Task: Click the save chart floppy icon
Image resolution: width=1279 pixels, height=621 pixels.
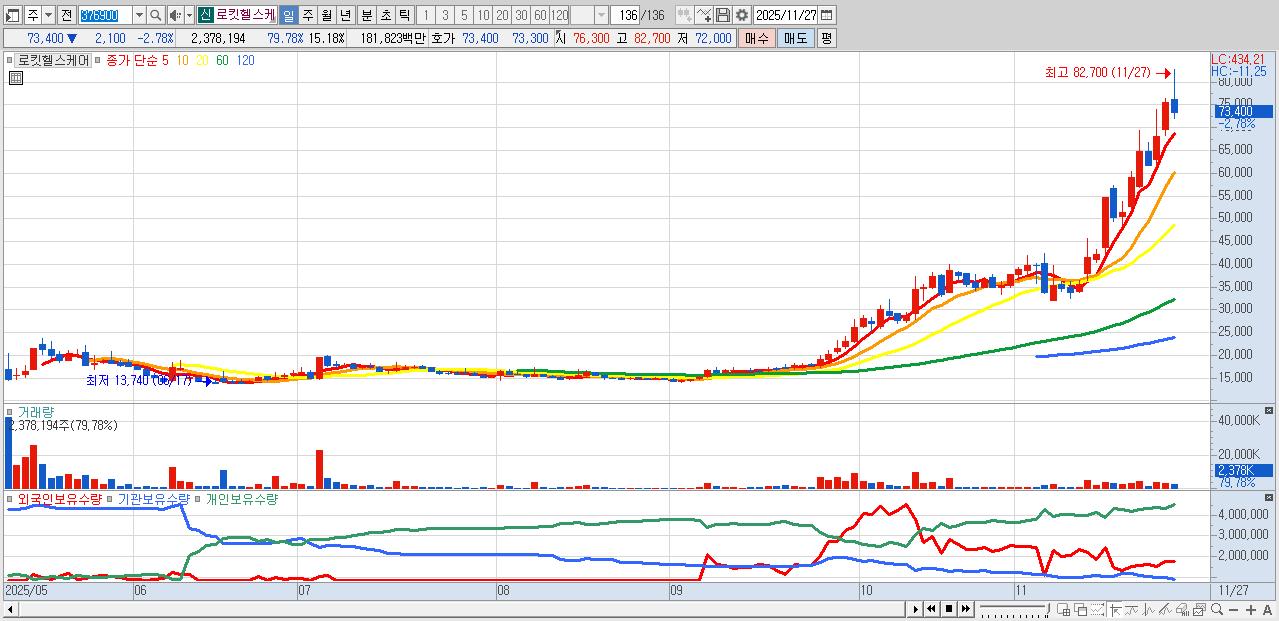Action: tap(722, 15)
